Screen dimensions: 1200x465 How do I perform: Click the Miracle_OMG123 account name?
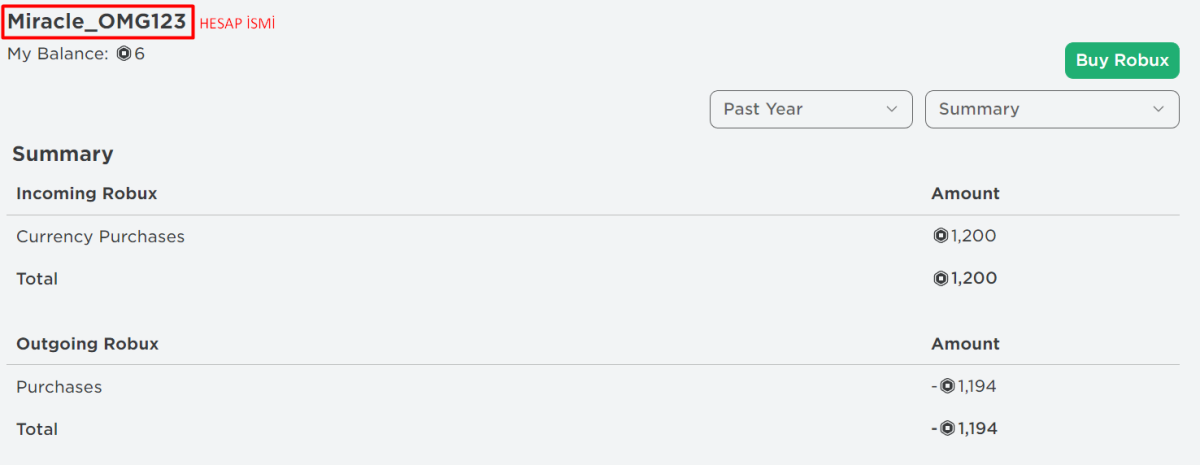pyautogui.click(x=97, y=22)
